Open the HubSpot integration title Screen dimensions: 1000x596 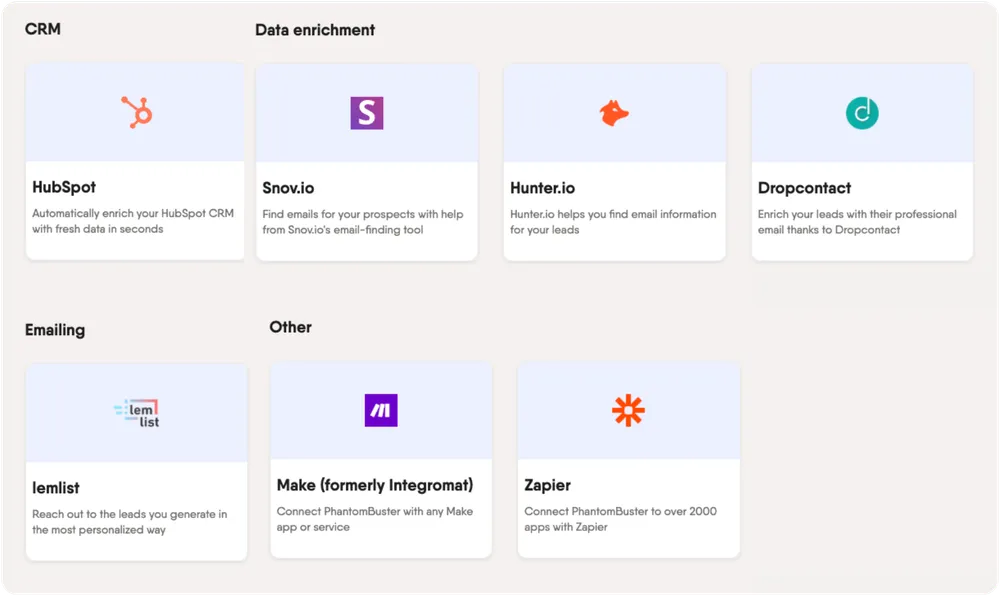click(64, 187)
